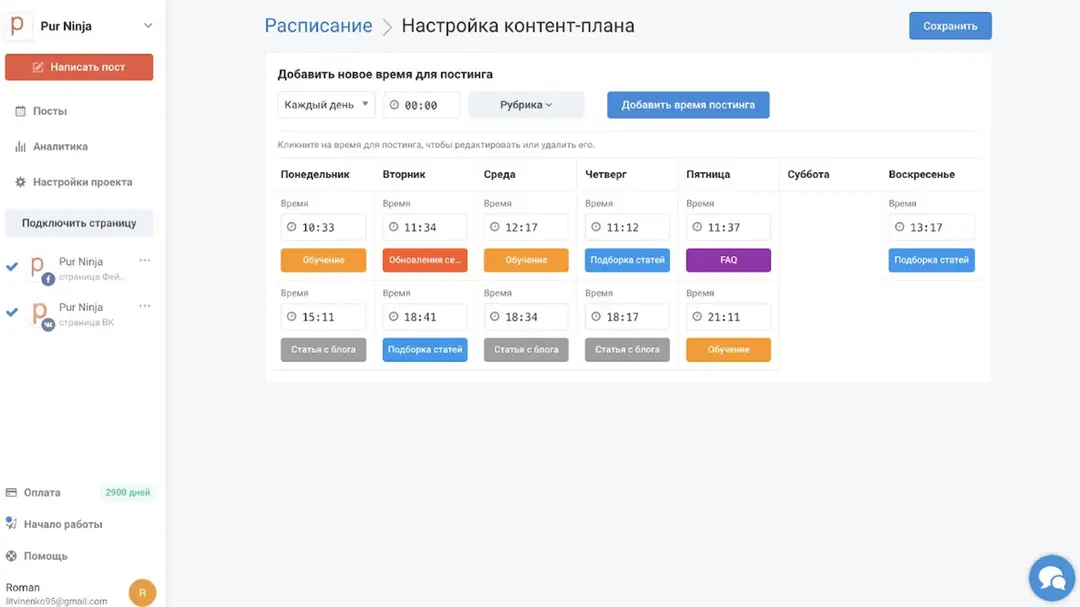Click Tuesday's blue Подборка статей tag
This screenshot has width=1080, height=607.
click(425, 349)
